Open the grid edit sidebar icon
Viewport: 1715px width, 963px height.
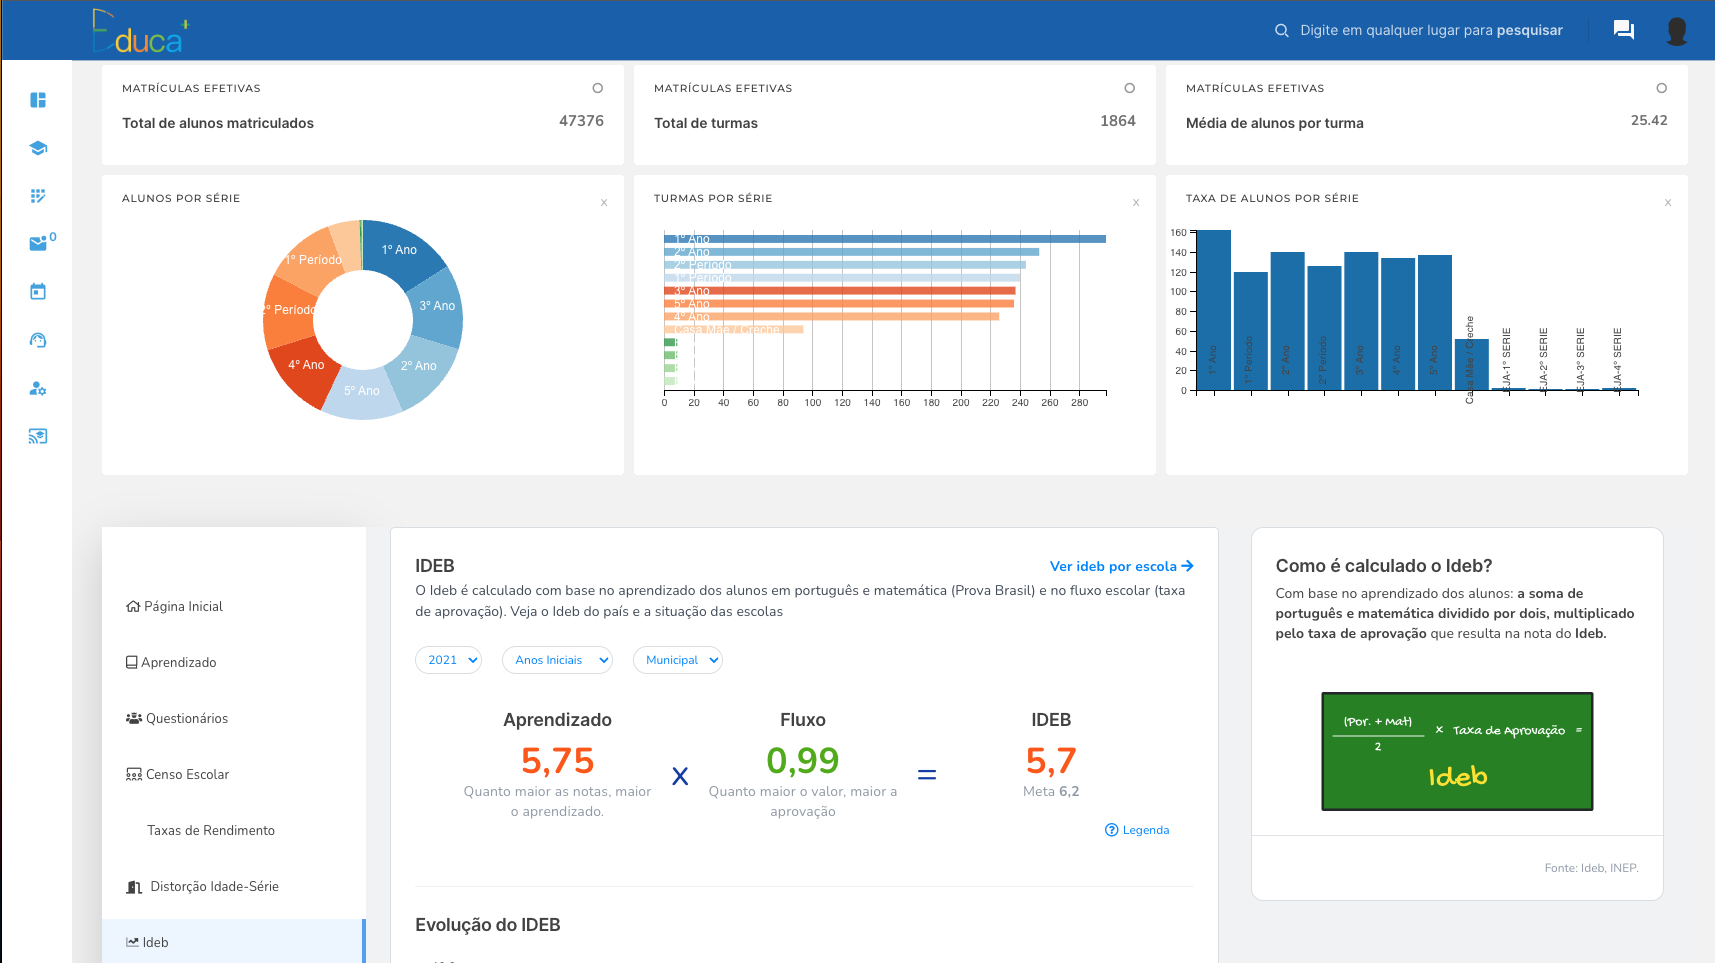coord(38,196)
